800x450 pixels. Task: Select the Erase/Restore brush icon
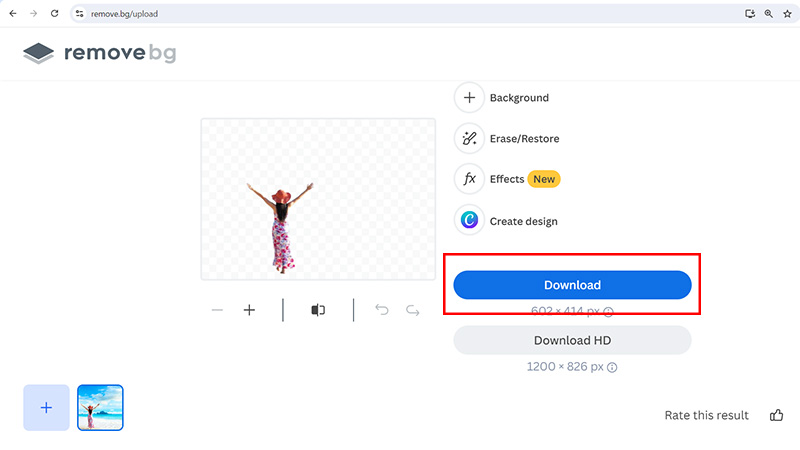pos(469,139)
